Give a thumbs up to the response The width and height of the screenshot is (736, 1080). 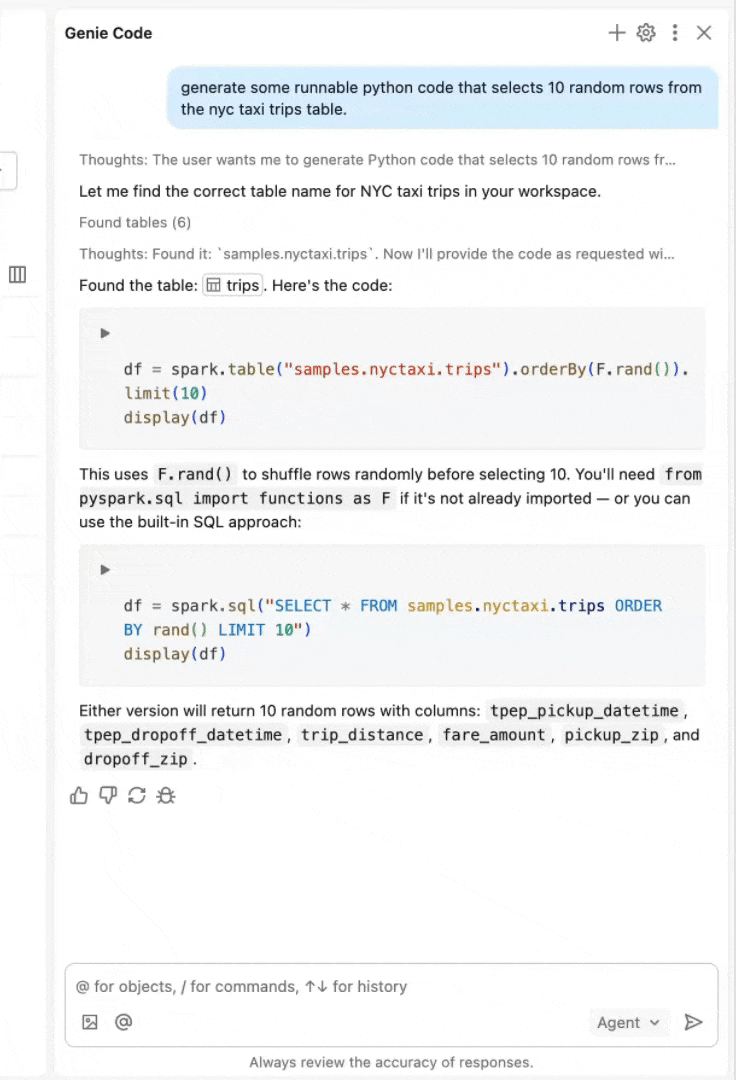point(80,795)
